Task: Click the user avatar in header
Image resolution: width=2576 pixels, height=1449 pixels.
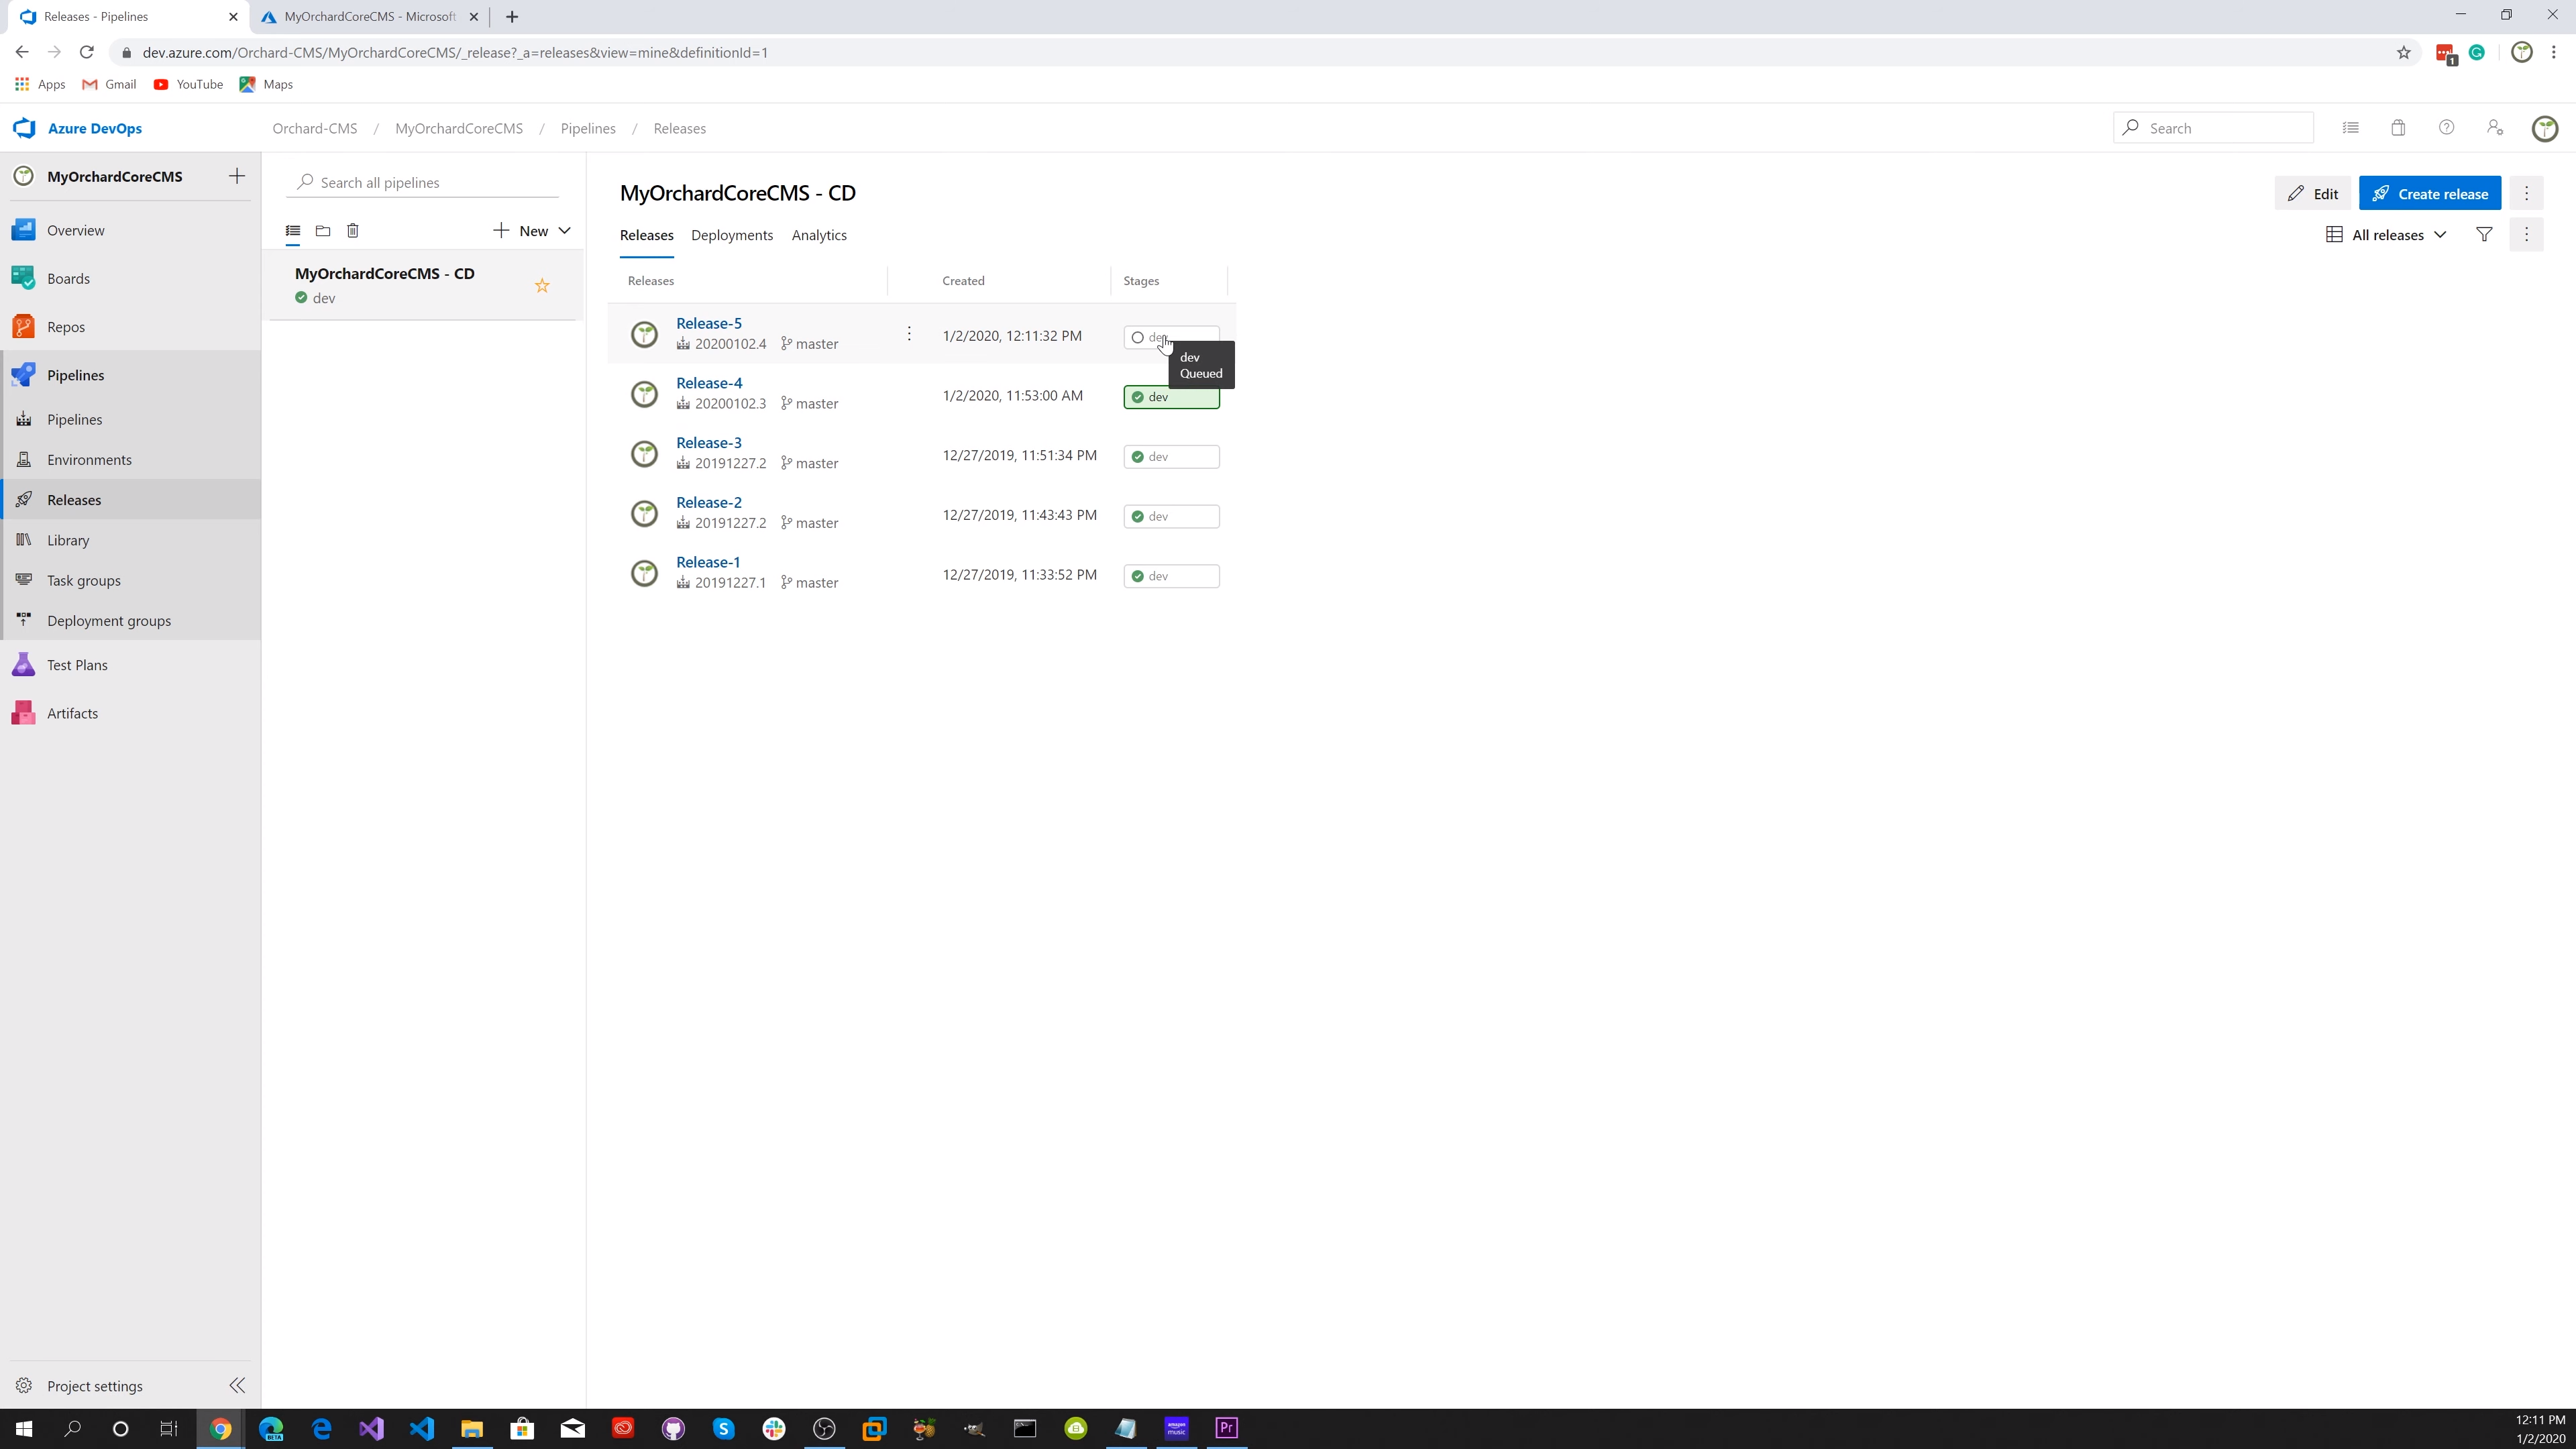Action: tap(2545, 128)
